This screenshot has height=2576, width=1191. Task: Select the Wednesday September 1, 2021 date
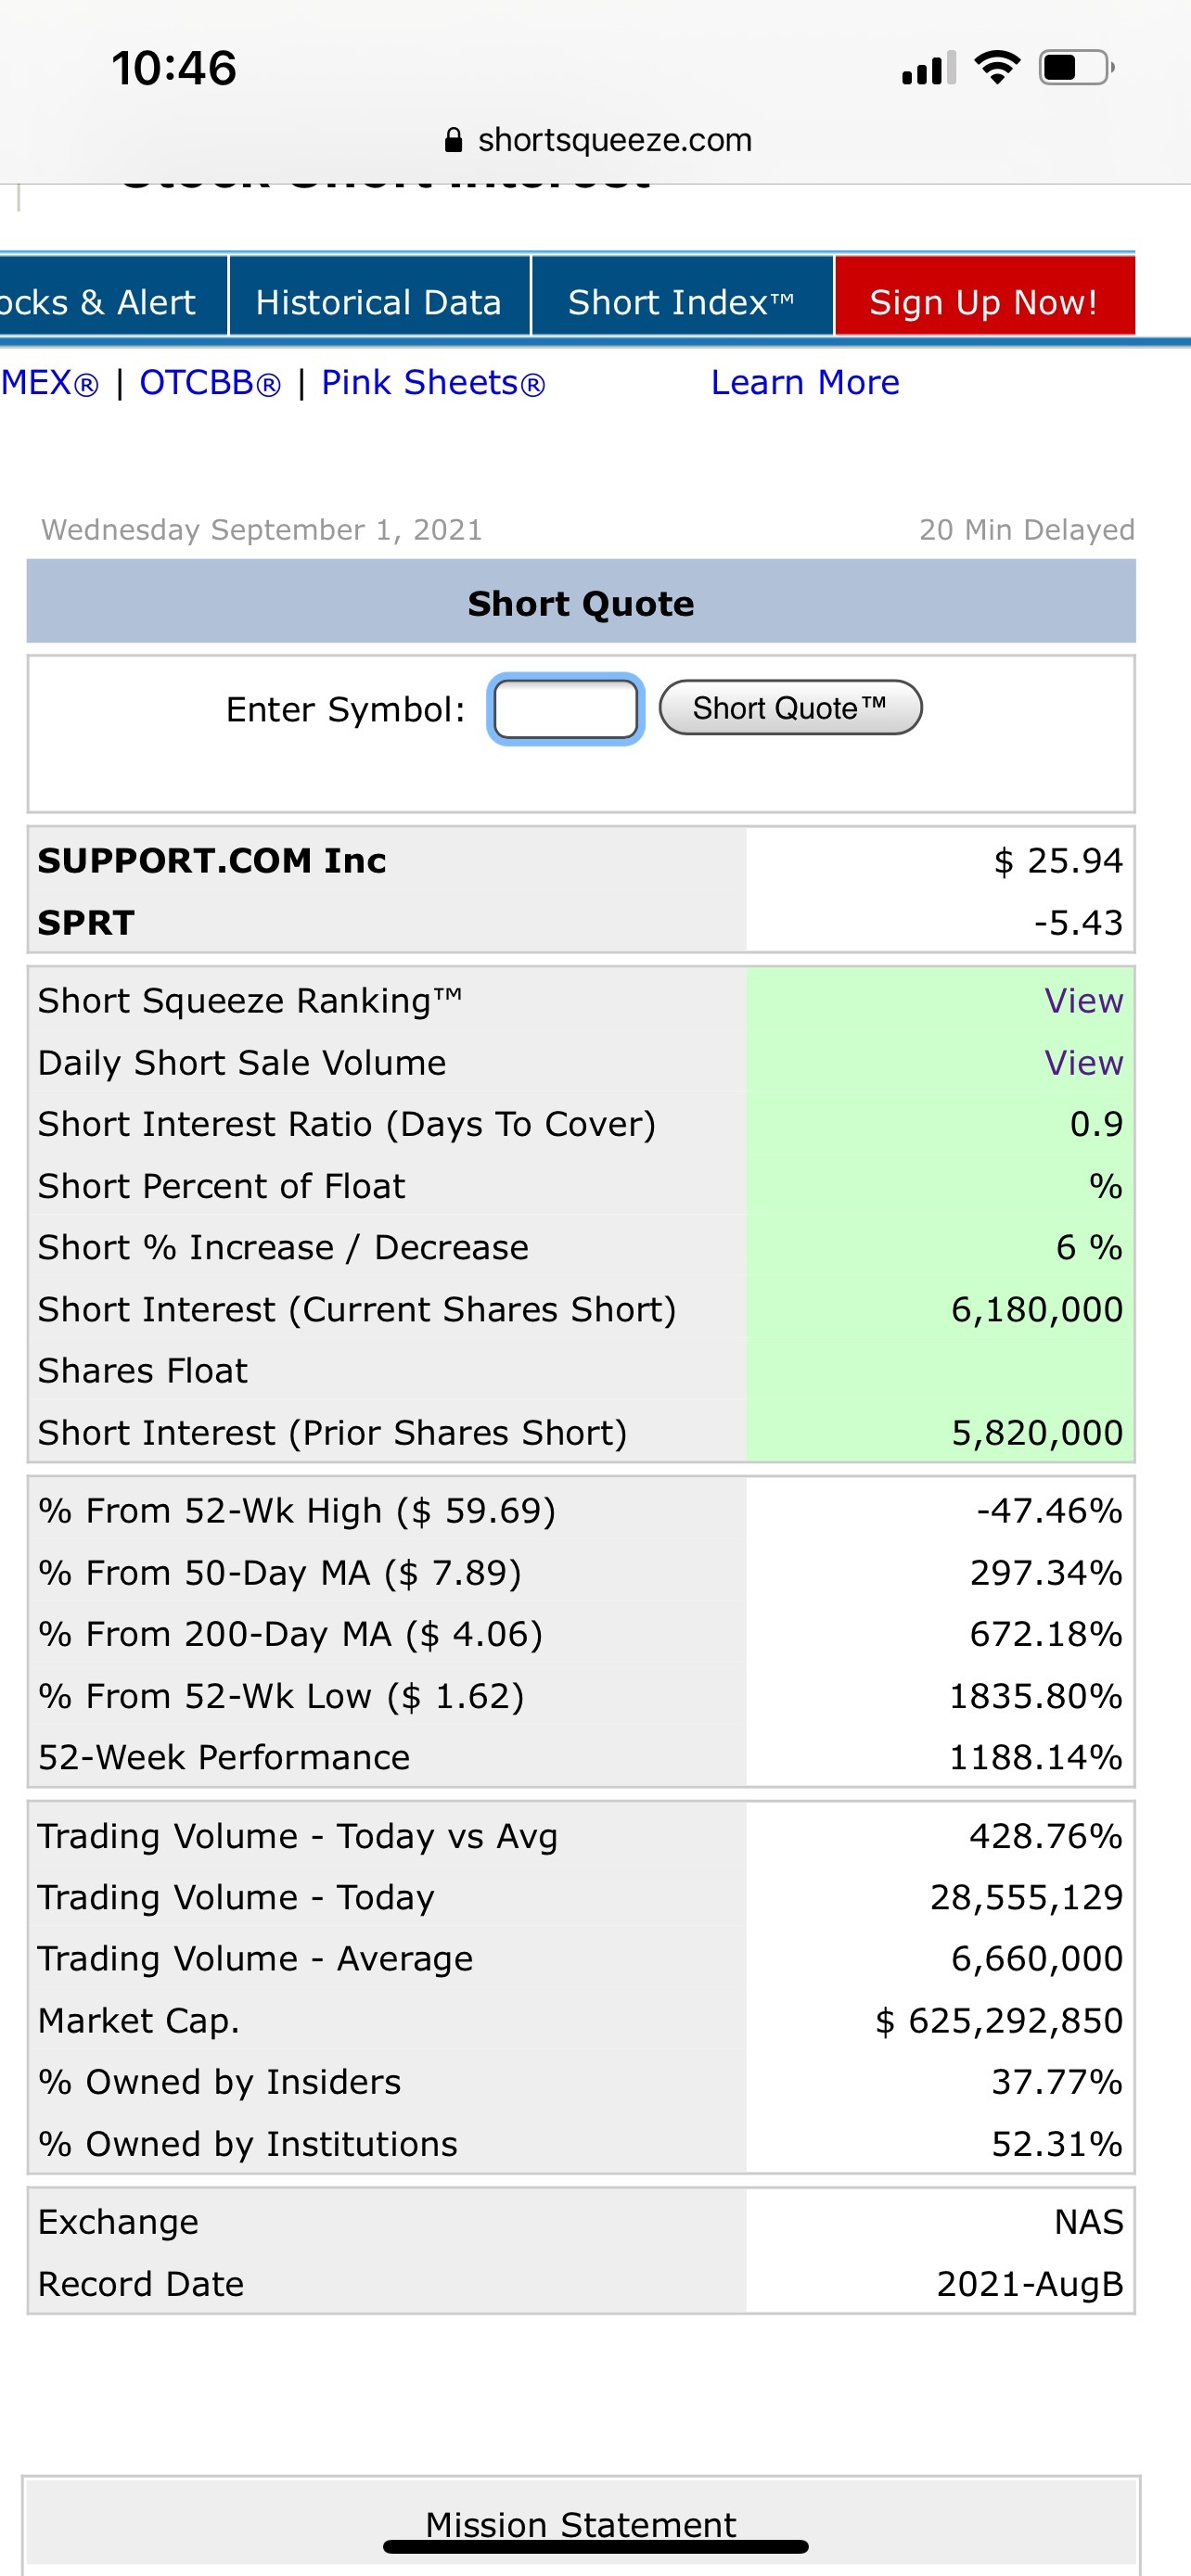(x=262, y=530)
